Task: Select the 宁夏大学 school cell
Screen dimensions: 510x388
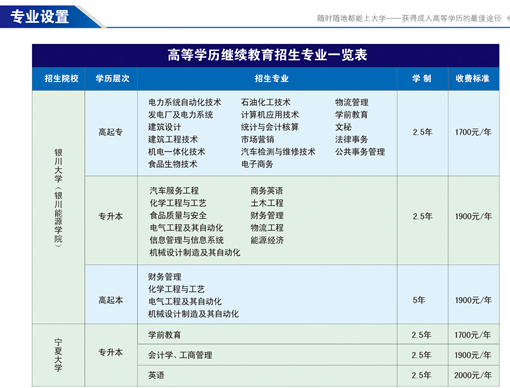Action: (58, 355)
